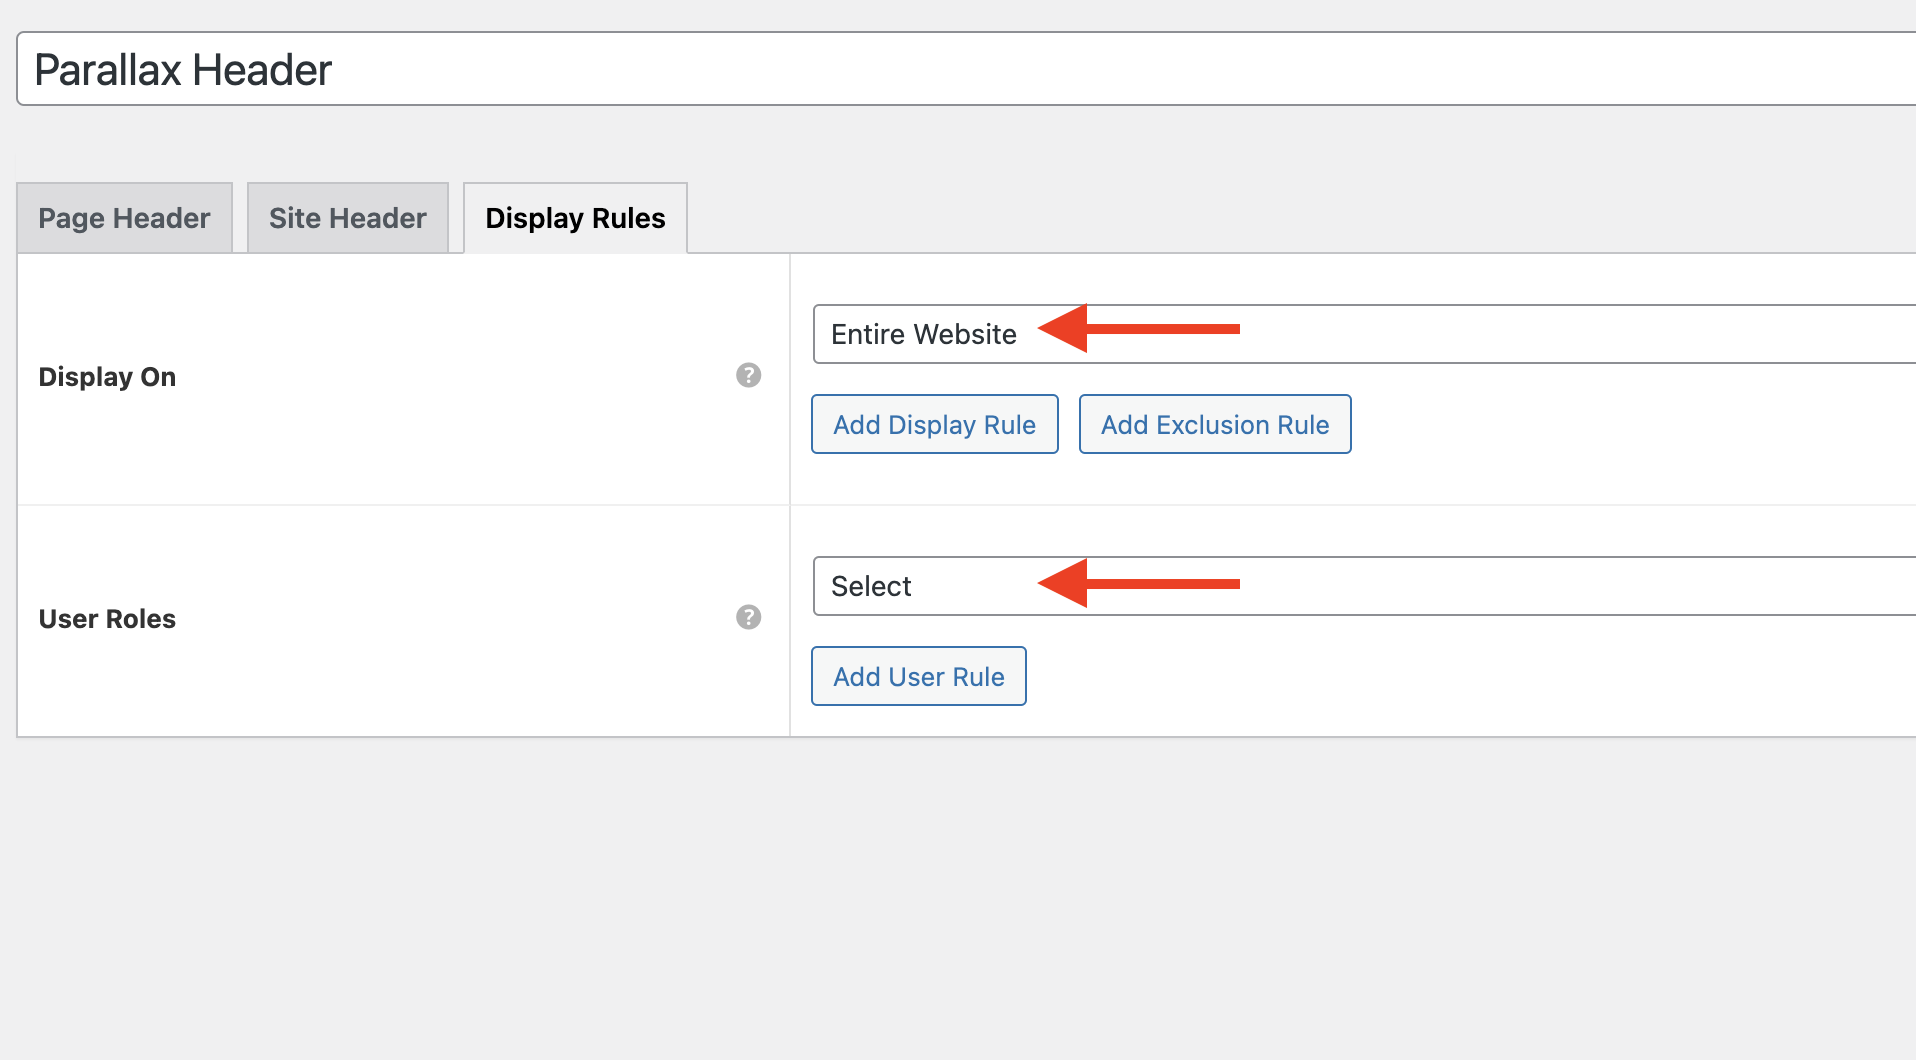Switch to the Page Header tab

[x=125, y=218]
